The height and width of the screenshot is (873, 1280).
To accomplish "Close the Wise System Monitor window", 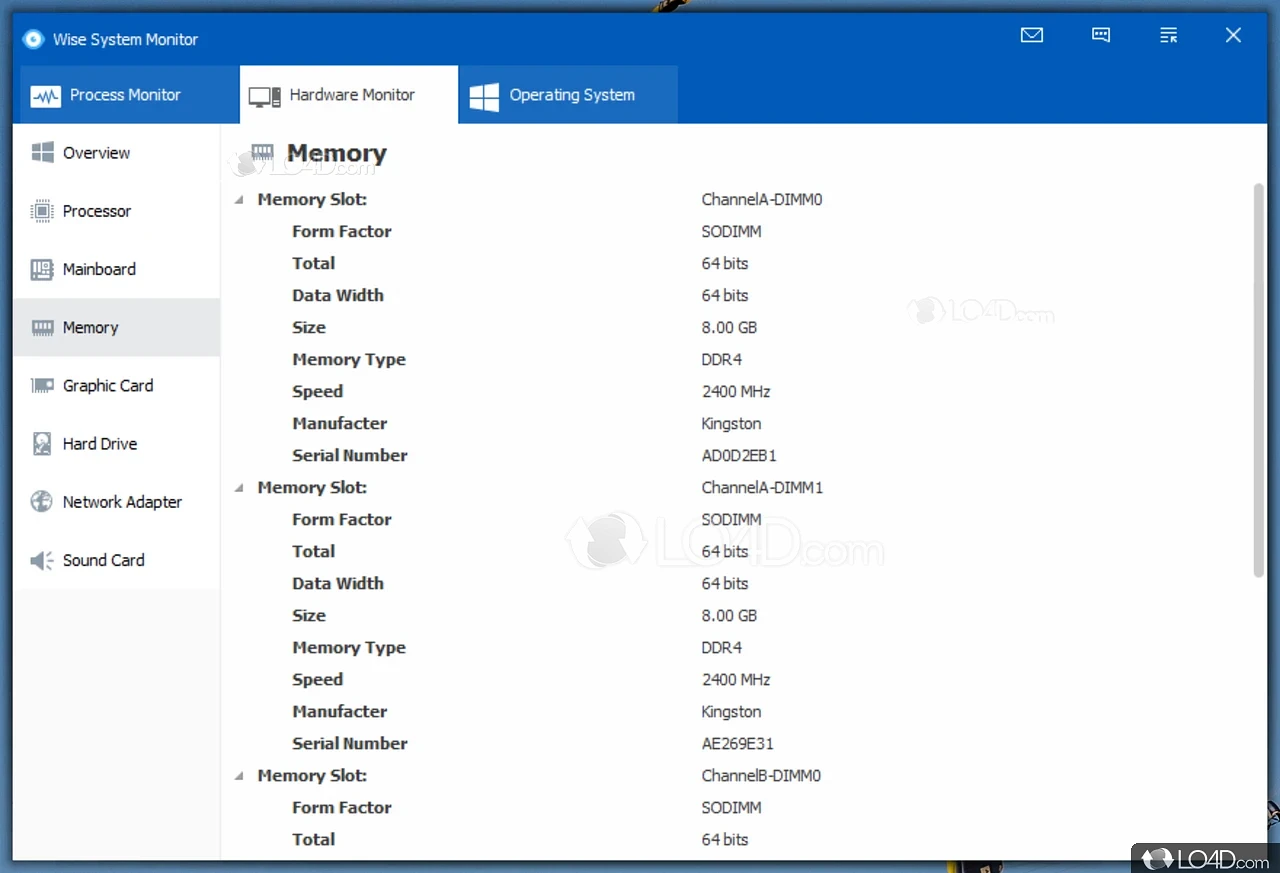I will (1233, 36).
